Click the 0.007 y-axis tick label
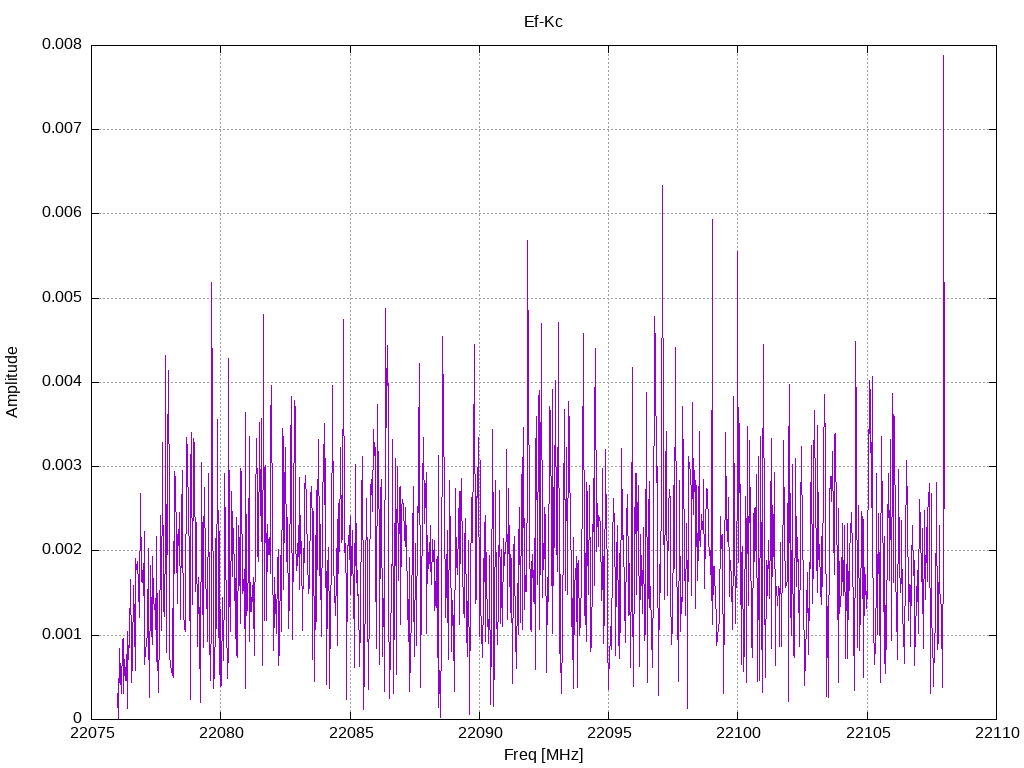Screen dimensions: 1024x768 pos(62,129)
